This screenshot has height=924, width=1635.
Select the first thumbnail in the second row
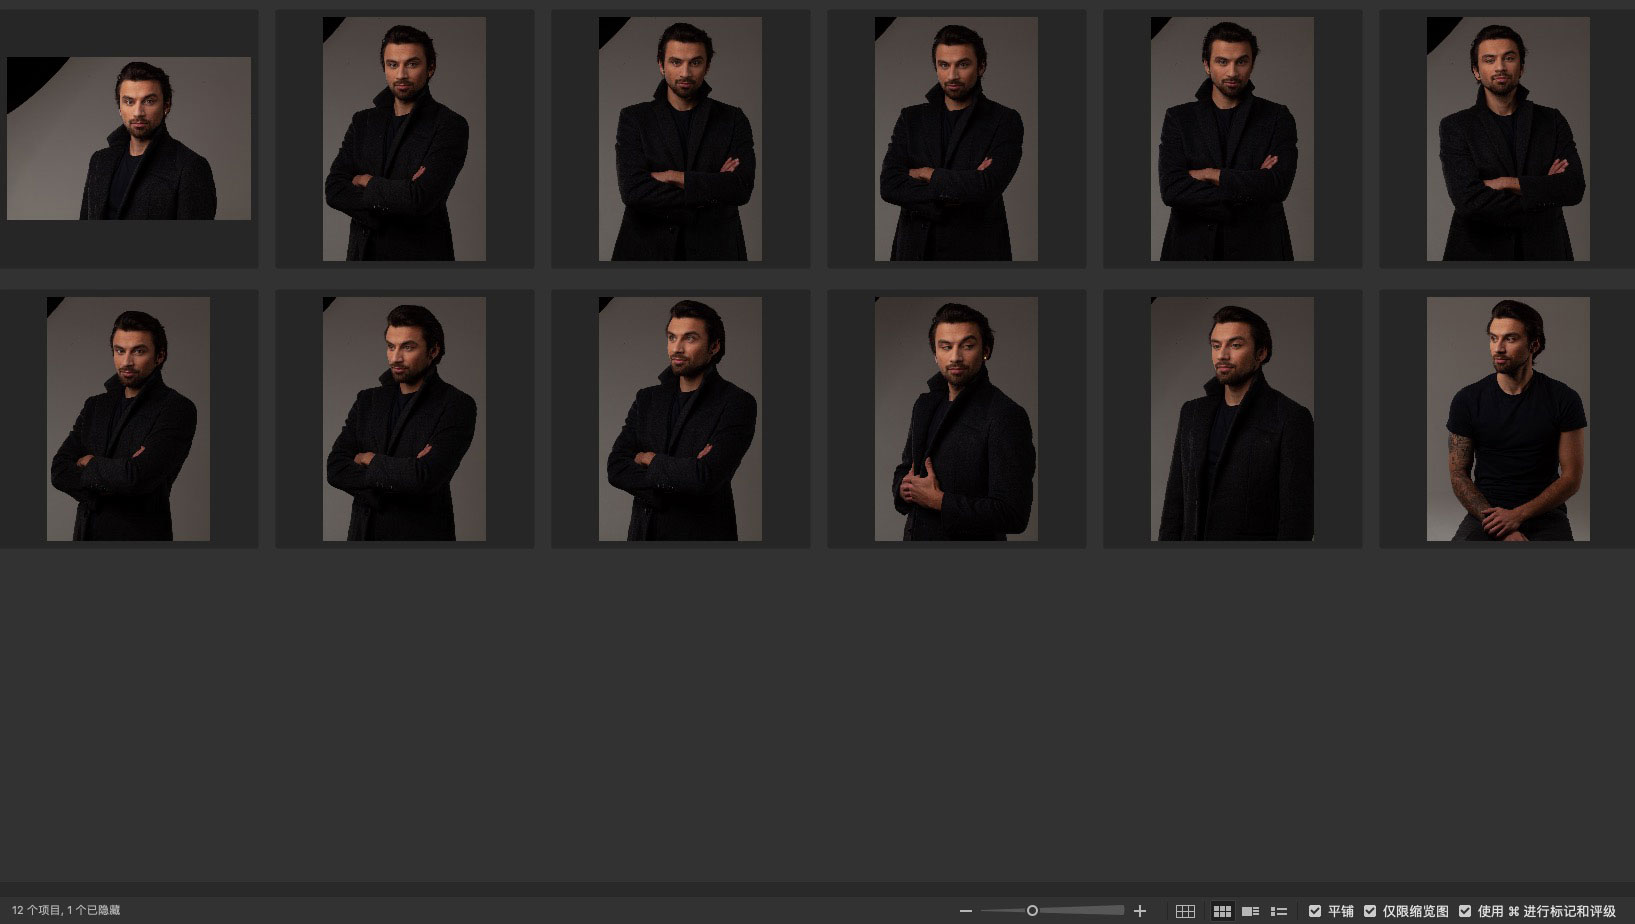click(x=128, y=419)
